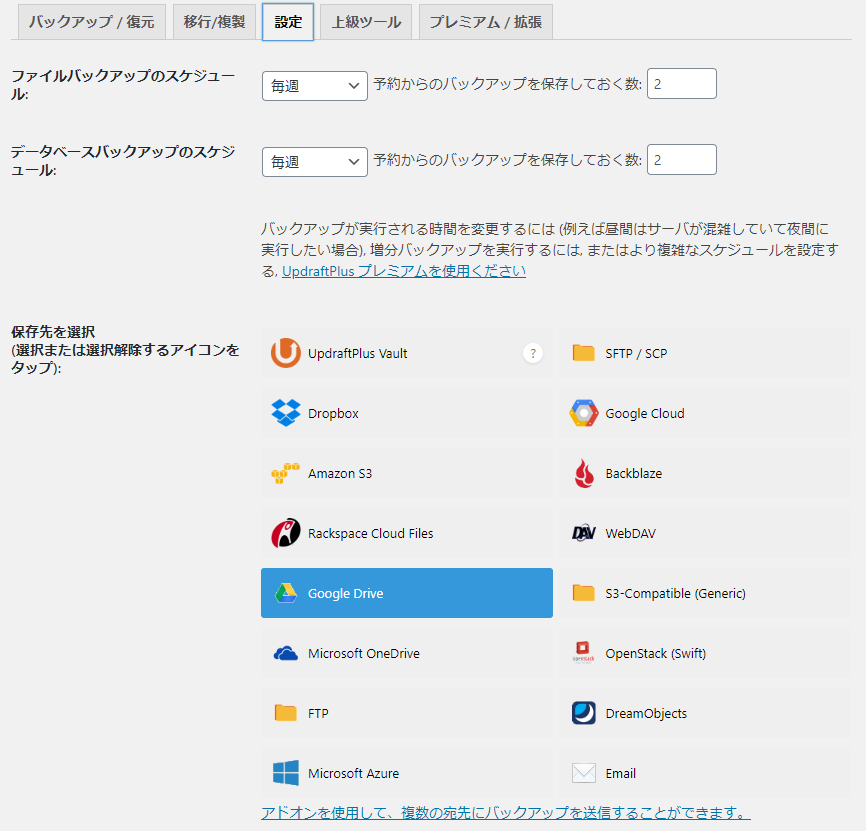866x831 pixels.
Task: Select the Dropbox storage label
Action: tap(333, 414)
